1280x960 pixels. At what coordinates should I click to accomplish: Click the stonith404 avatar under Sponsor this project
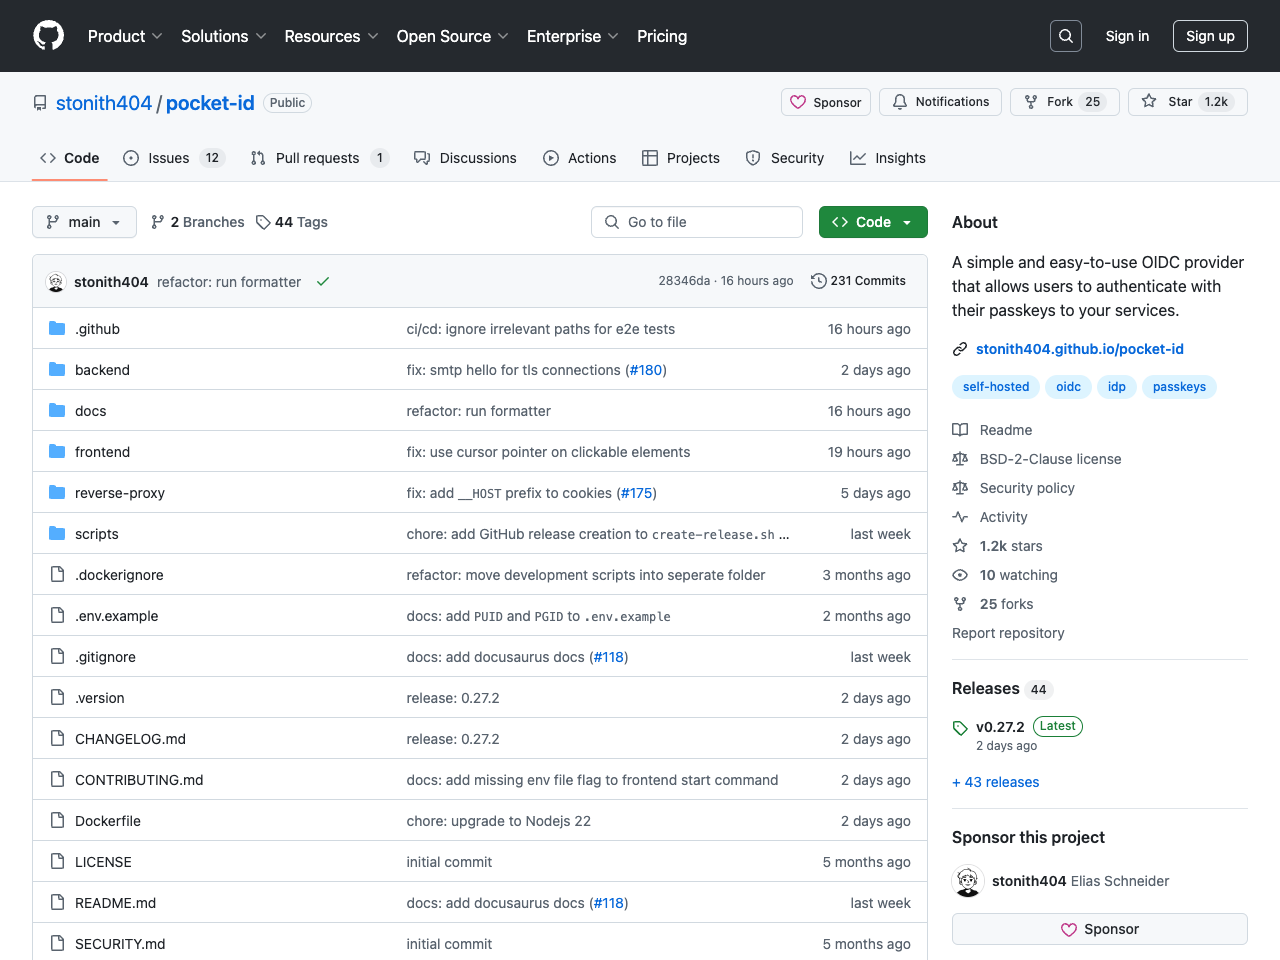point(968,881)
